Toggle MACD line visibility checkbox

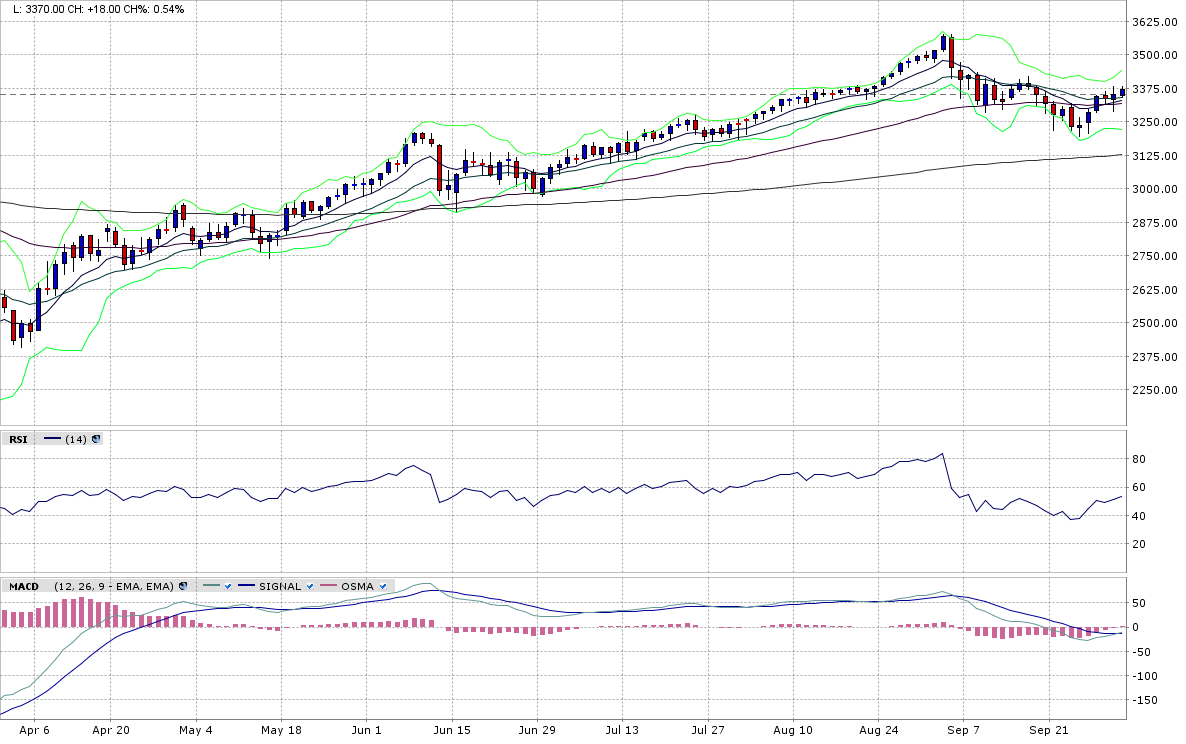coord(228,586)
